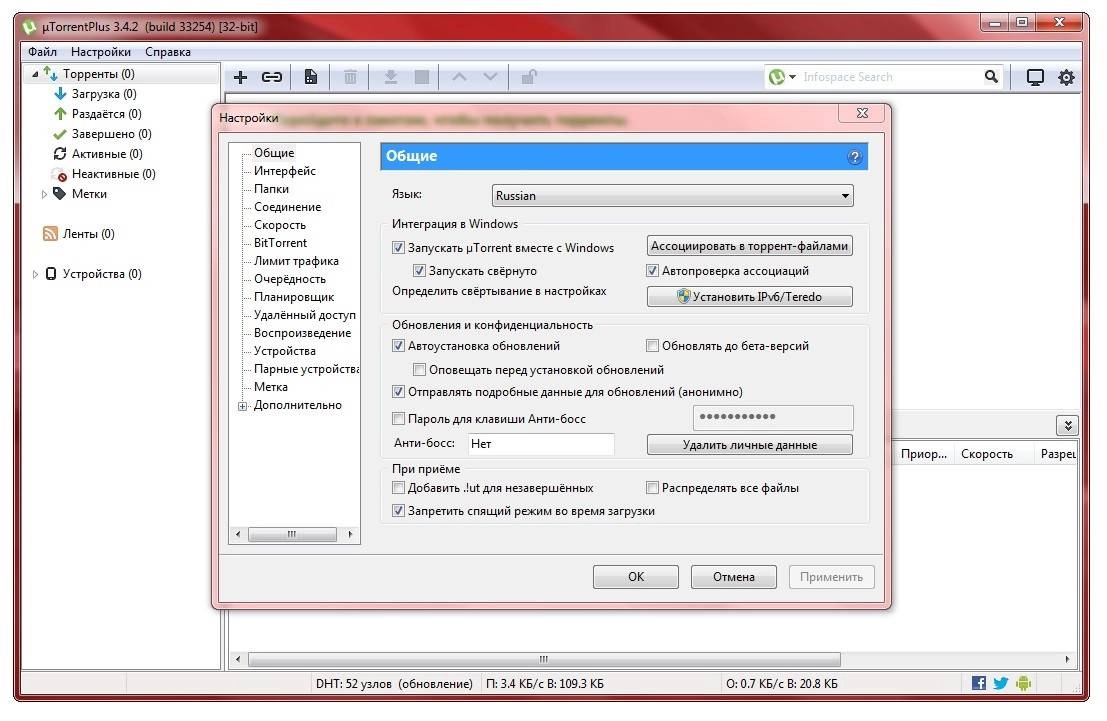Confirm settings with OK button
The image size is (1107, 721).
coord(635,577)
